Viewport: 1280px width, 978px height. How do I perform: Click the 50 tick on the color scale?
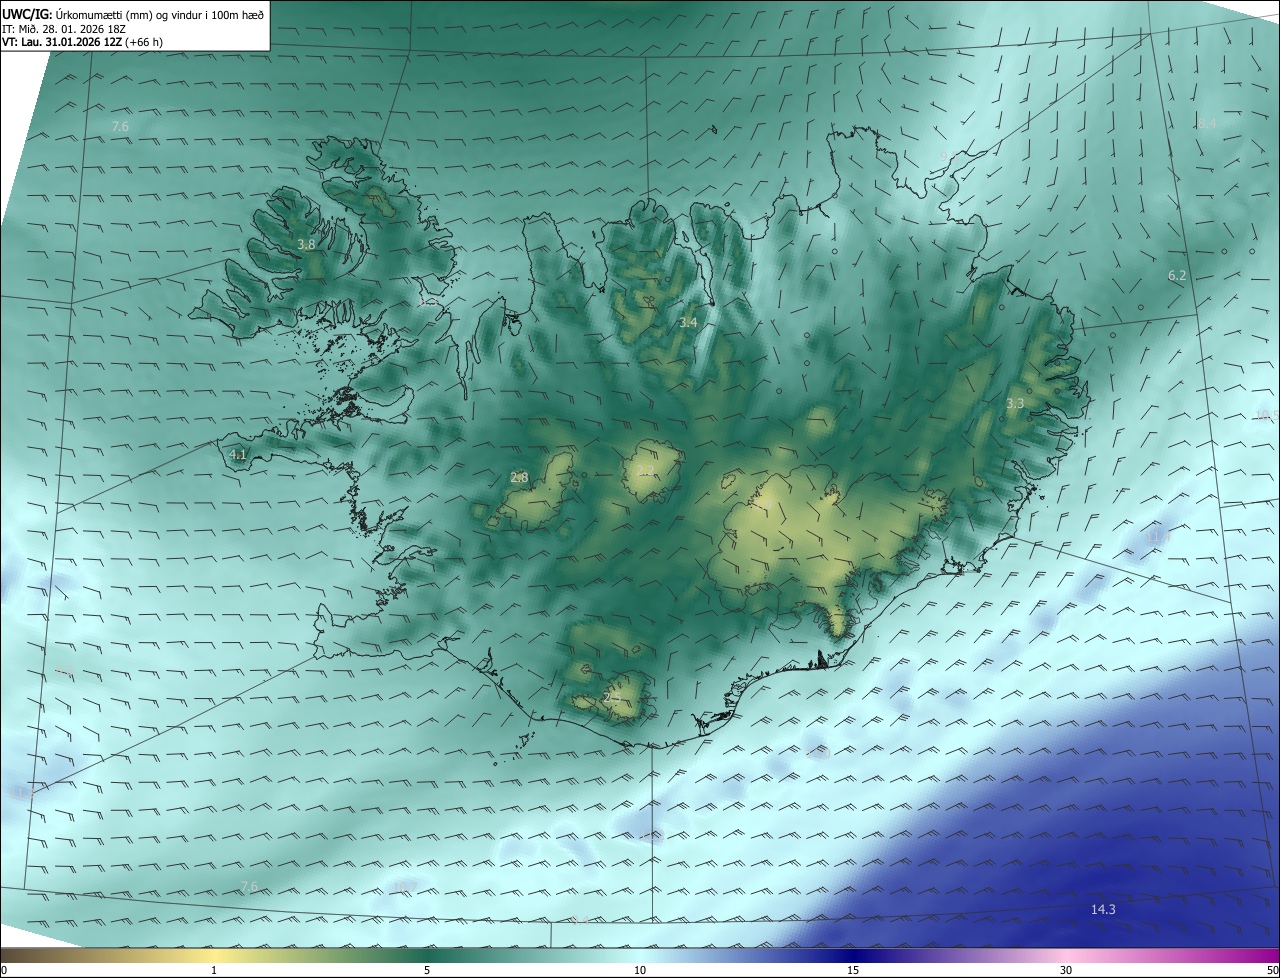(1272, 970)
